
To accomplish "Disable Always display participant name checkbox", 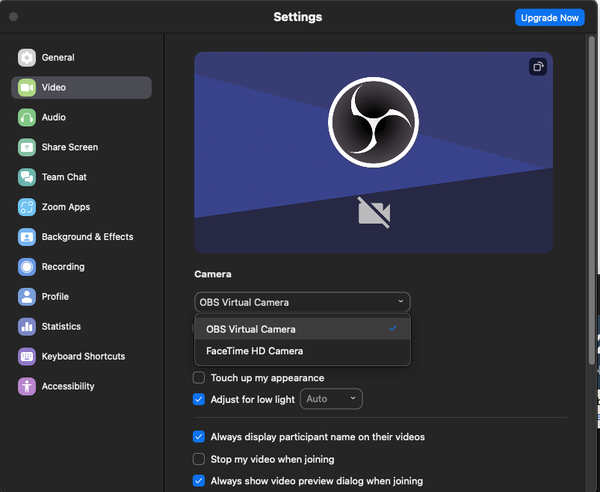I will tap(199, 437).
